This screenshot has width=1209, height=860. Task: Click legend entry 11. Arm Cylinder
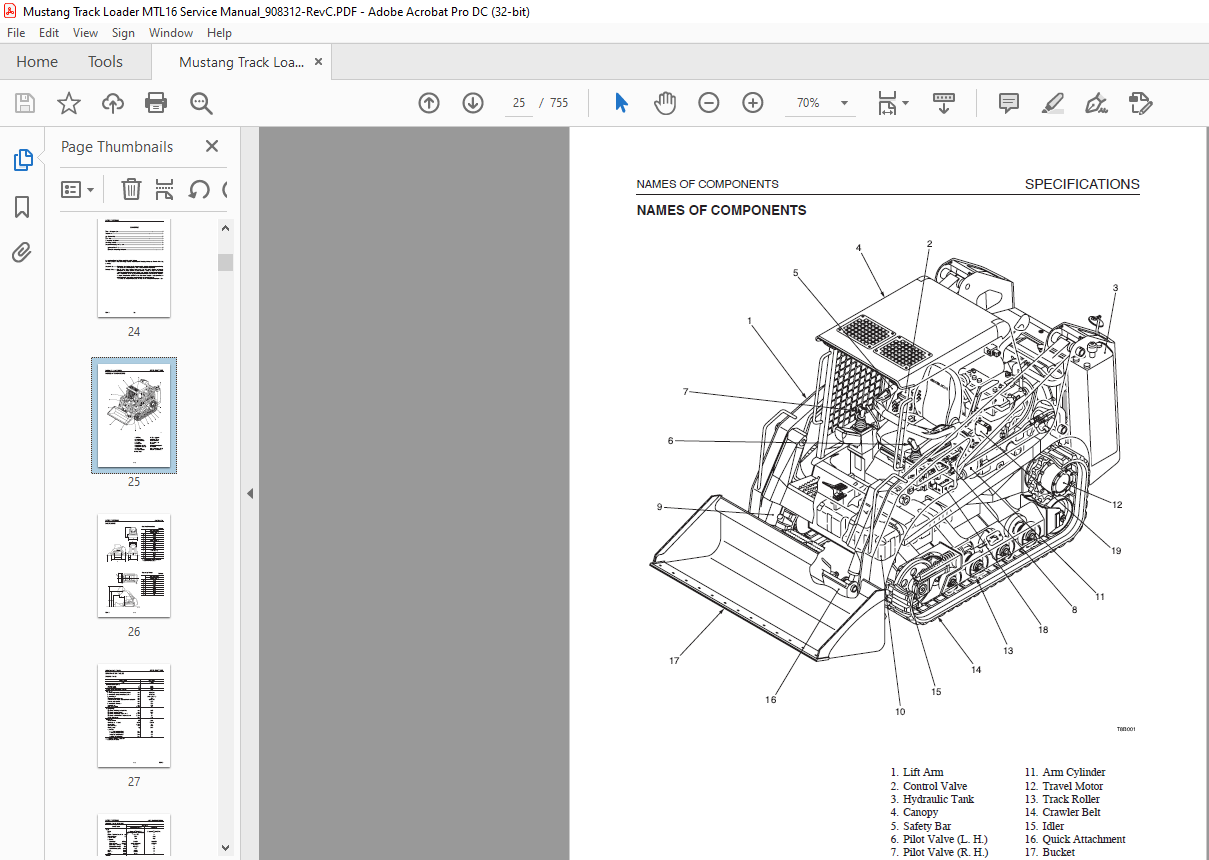(x=1065, y=772)
